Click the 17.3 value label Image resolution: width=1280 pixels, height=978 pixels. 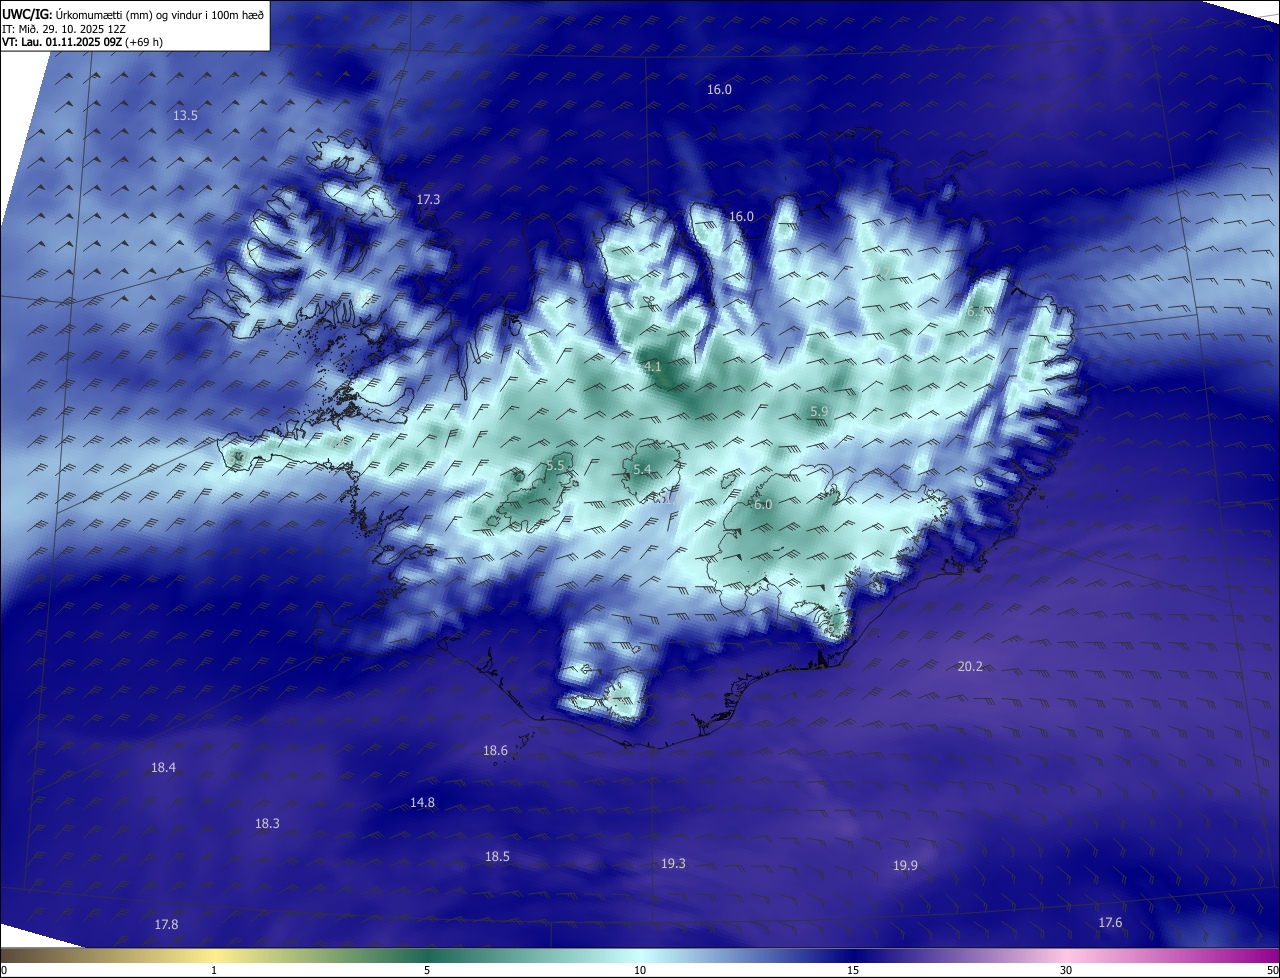click(428, 200)
